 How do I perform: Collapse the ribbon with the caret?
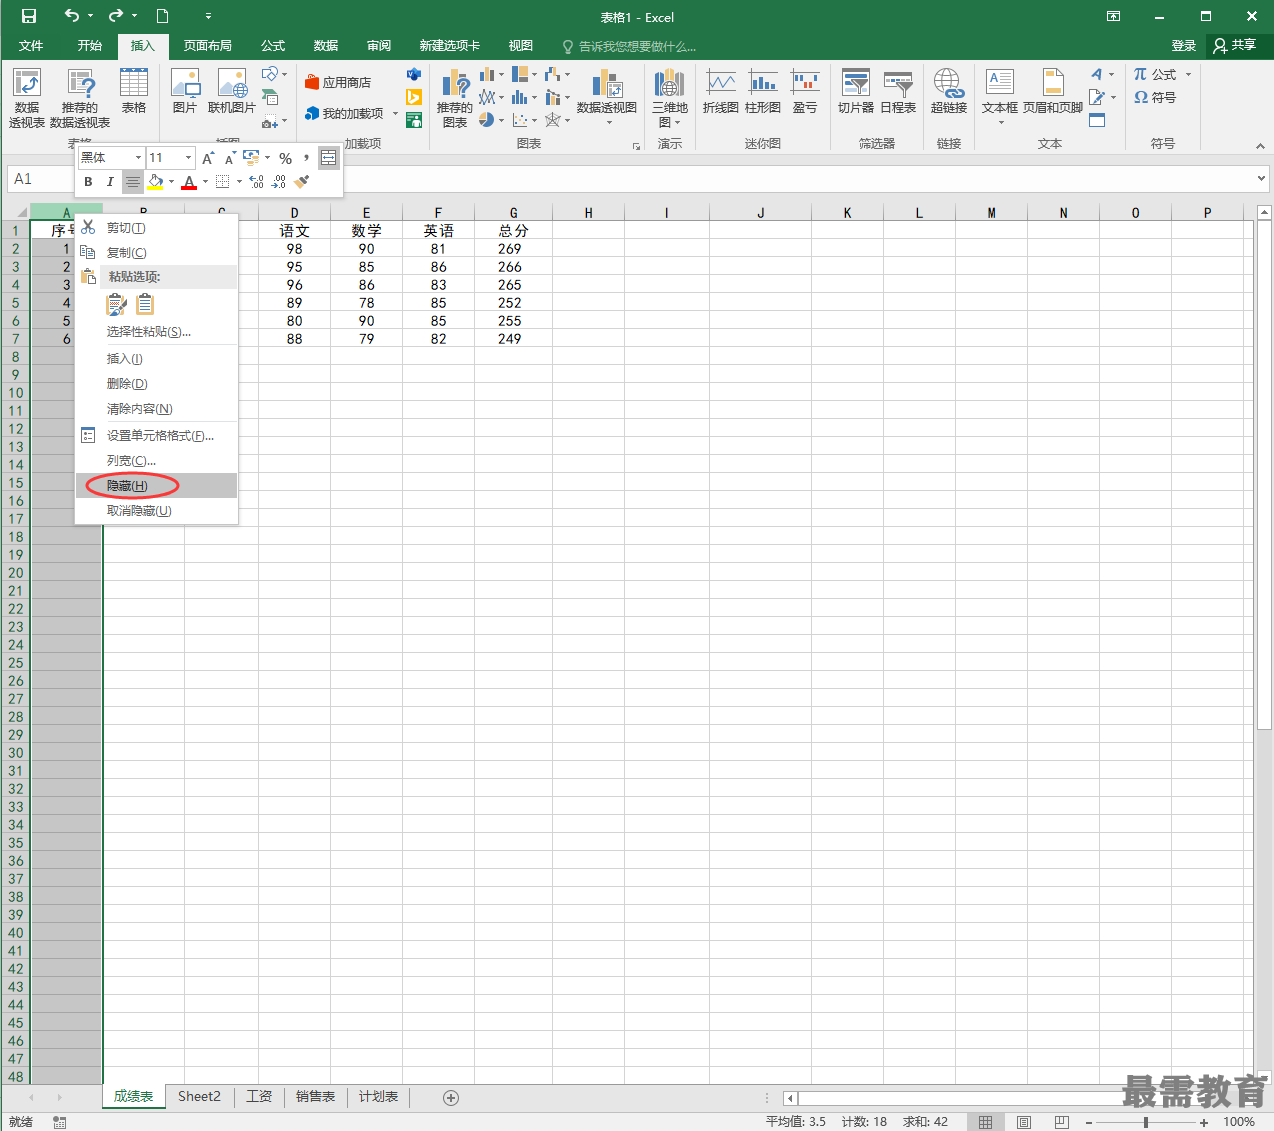point(1260,146)
